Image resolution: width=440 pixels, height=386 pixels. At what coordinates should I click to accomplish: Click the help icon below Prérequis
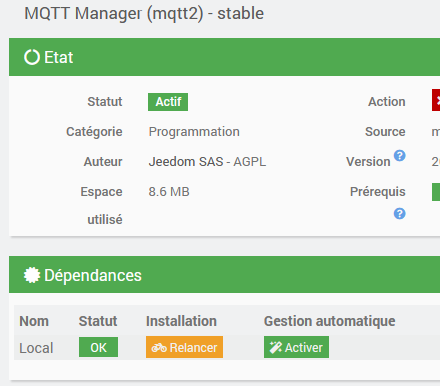click(x=399, y=213)
